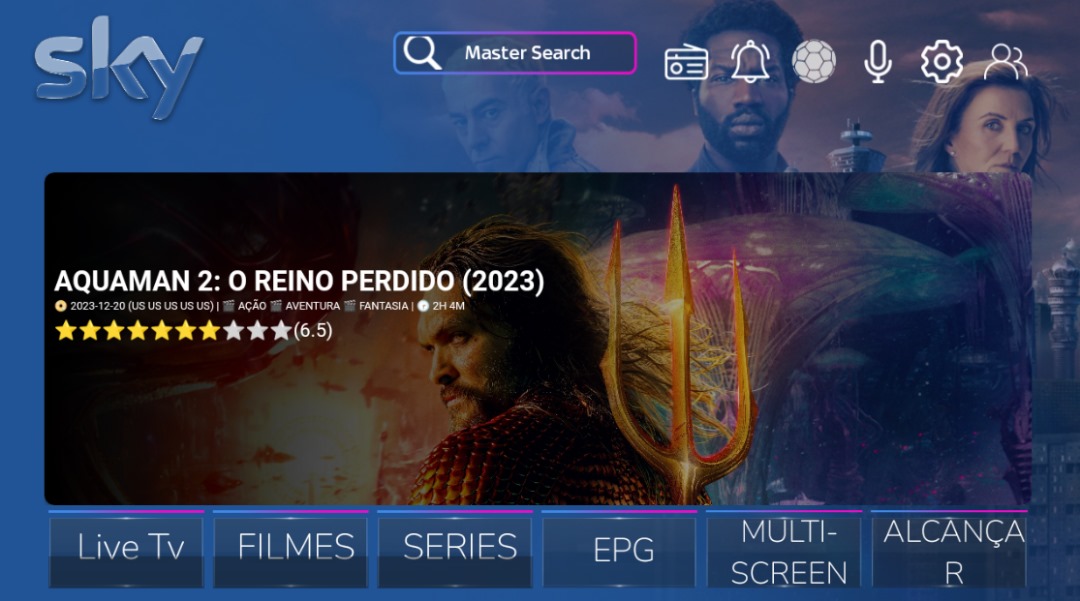Image resolution: width=1080 pixels, height=601 pixels.
Task: Focus the Master Search field
Action: point(515,53)
